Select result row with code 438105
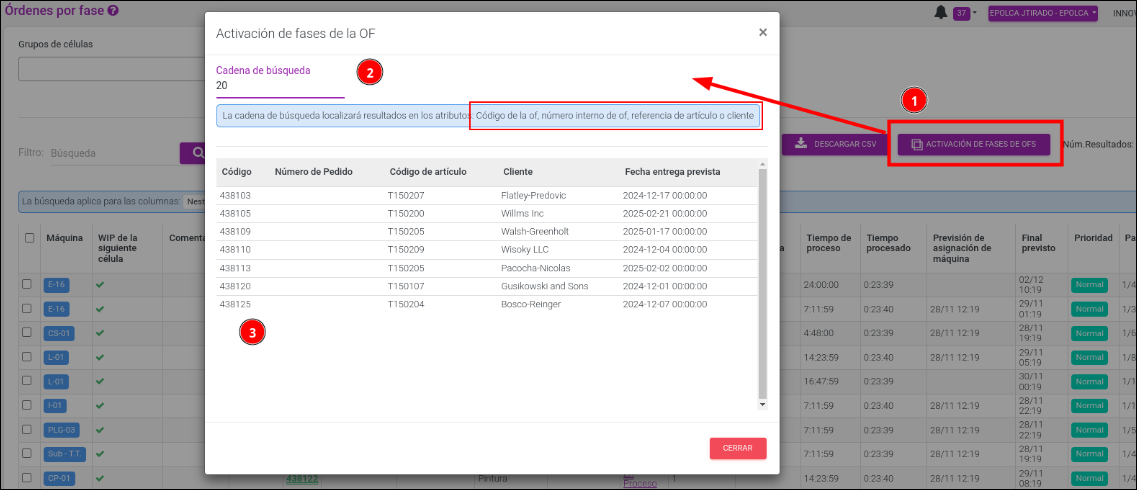 pos(487,214)
